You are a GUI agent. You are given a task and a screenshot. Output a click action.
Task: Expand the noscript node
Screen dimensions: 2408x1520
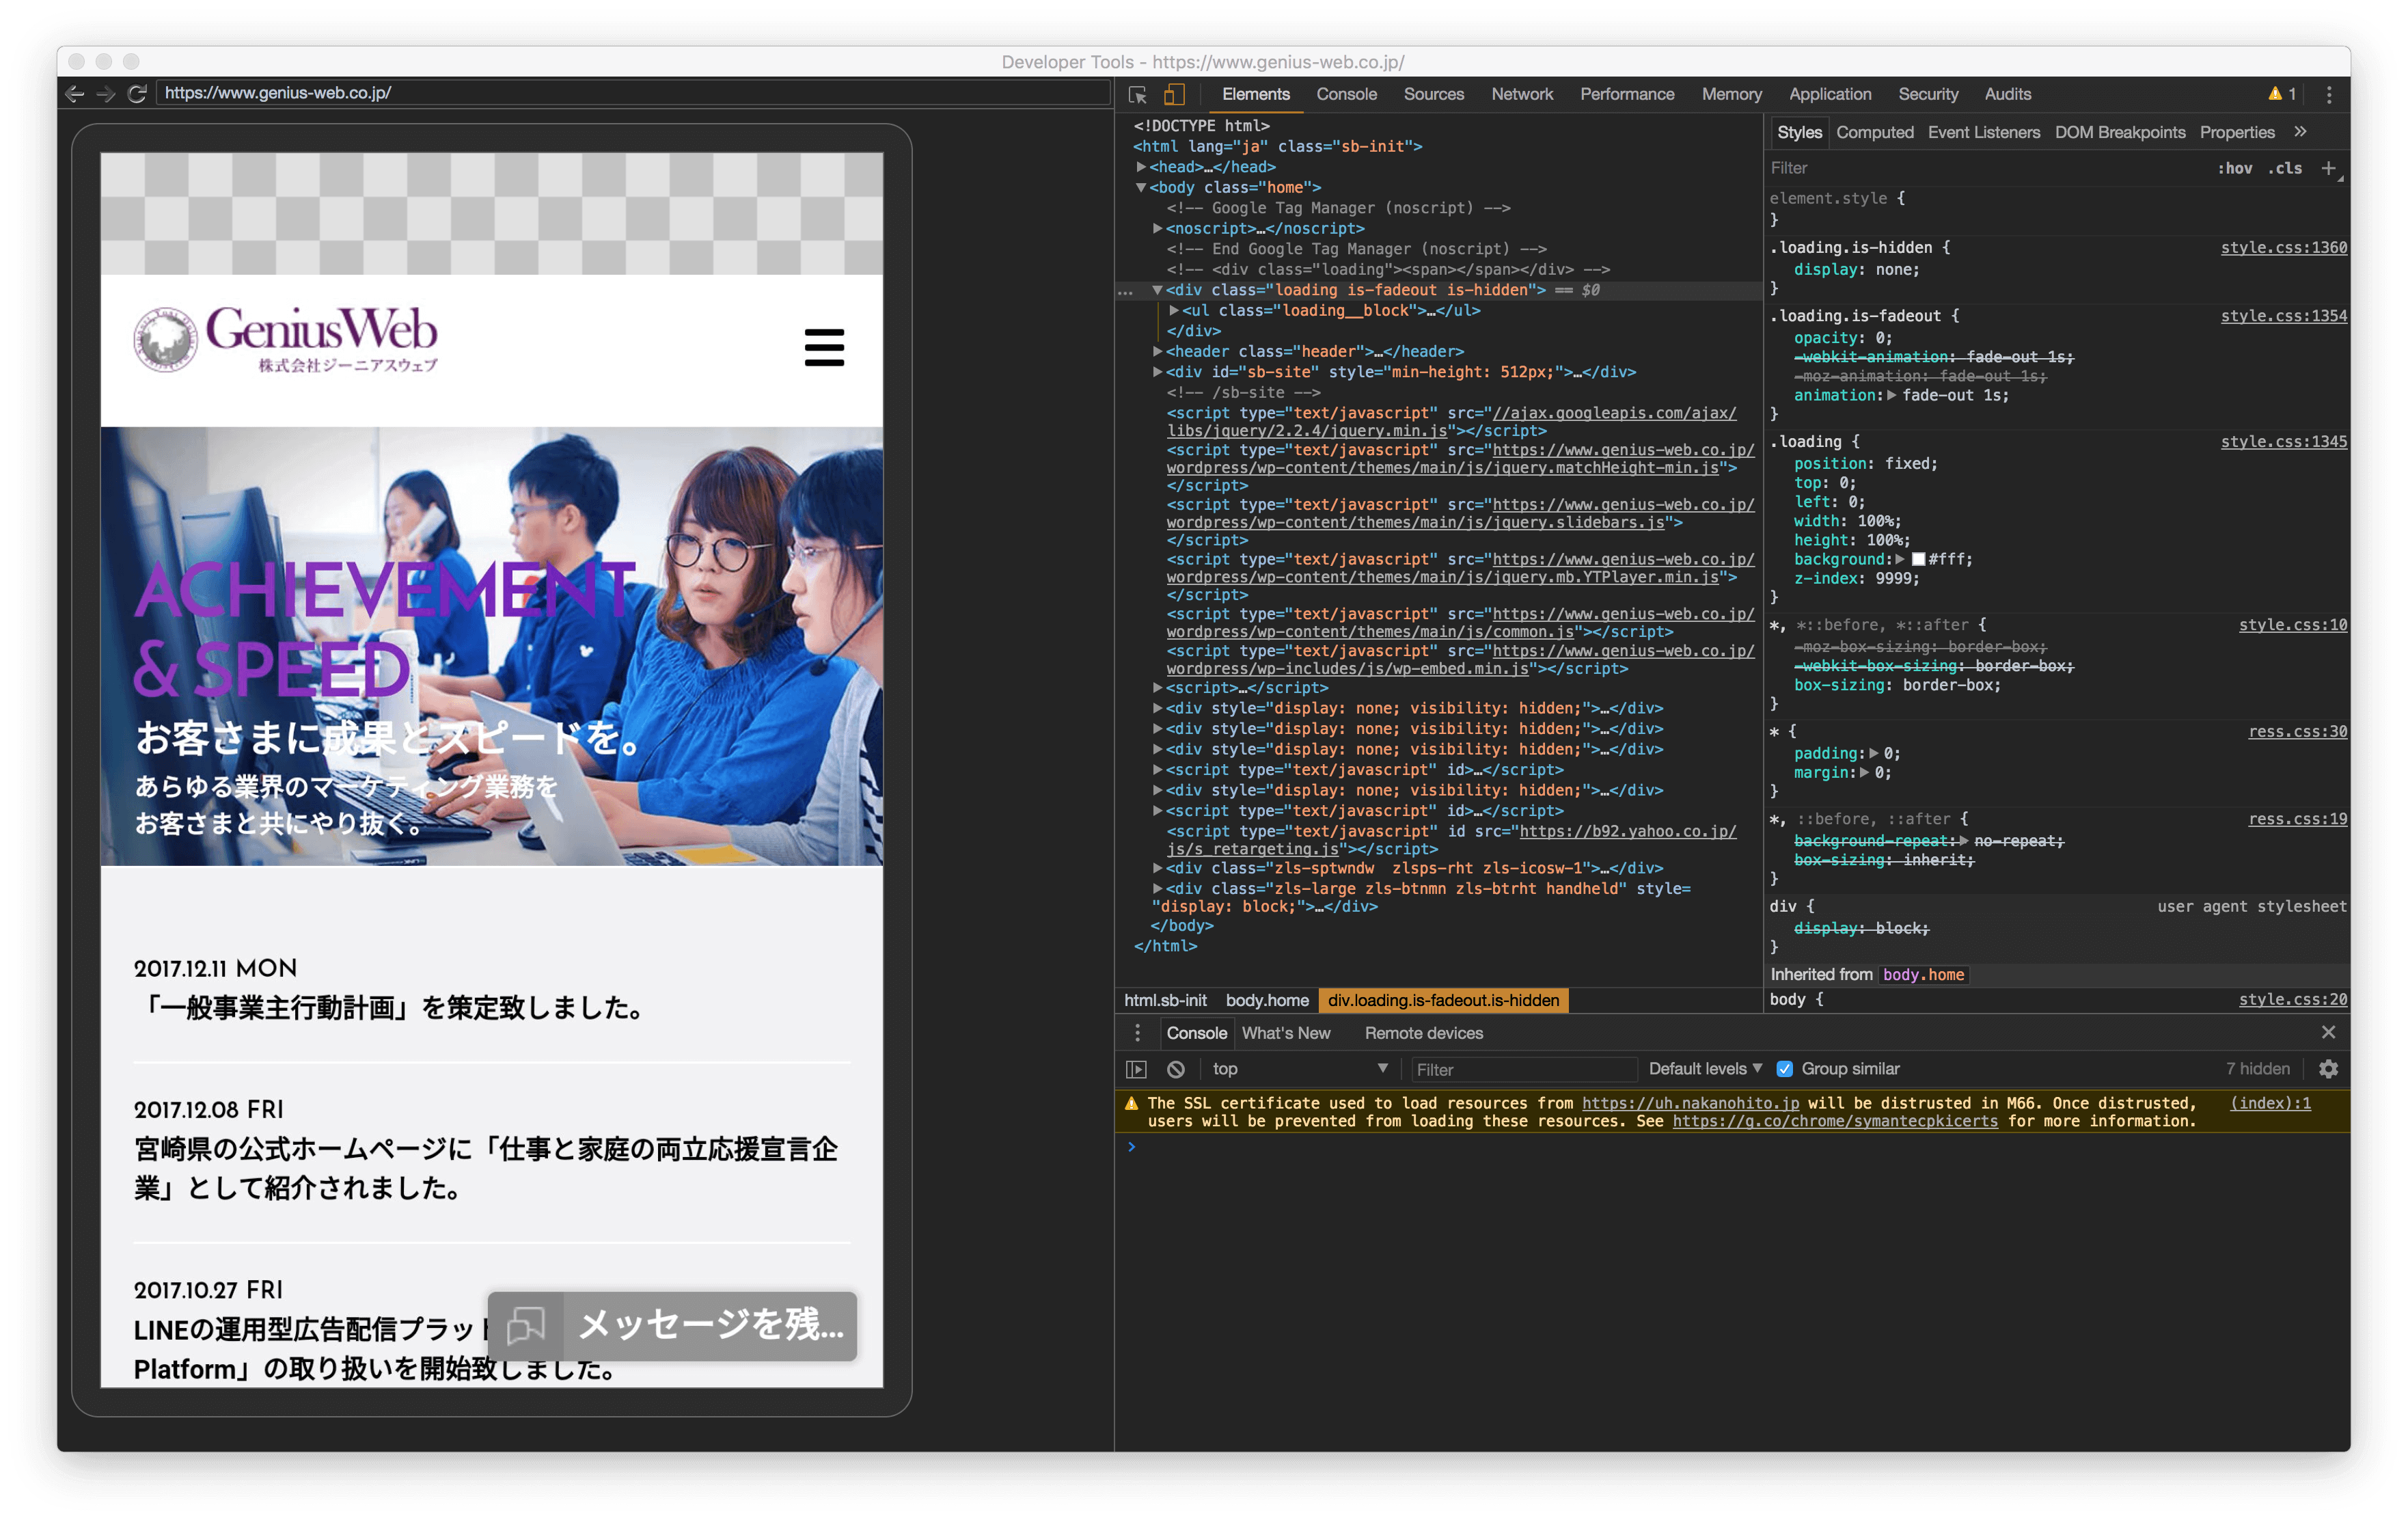(x=1157, y=228)
